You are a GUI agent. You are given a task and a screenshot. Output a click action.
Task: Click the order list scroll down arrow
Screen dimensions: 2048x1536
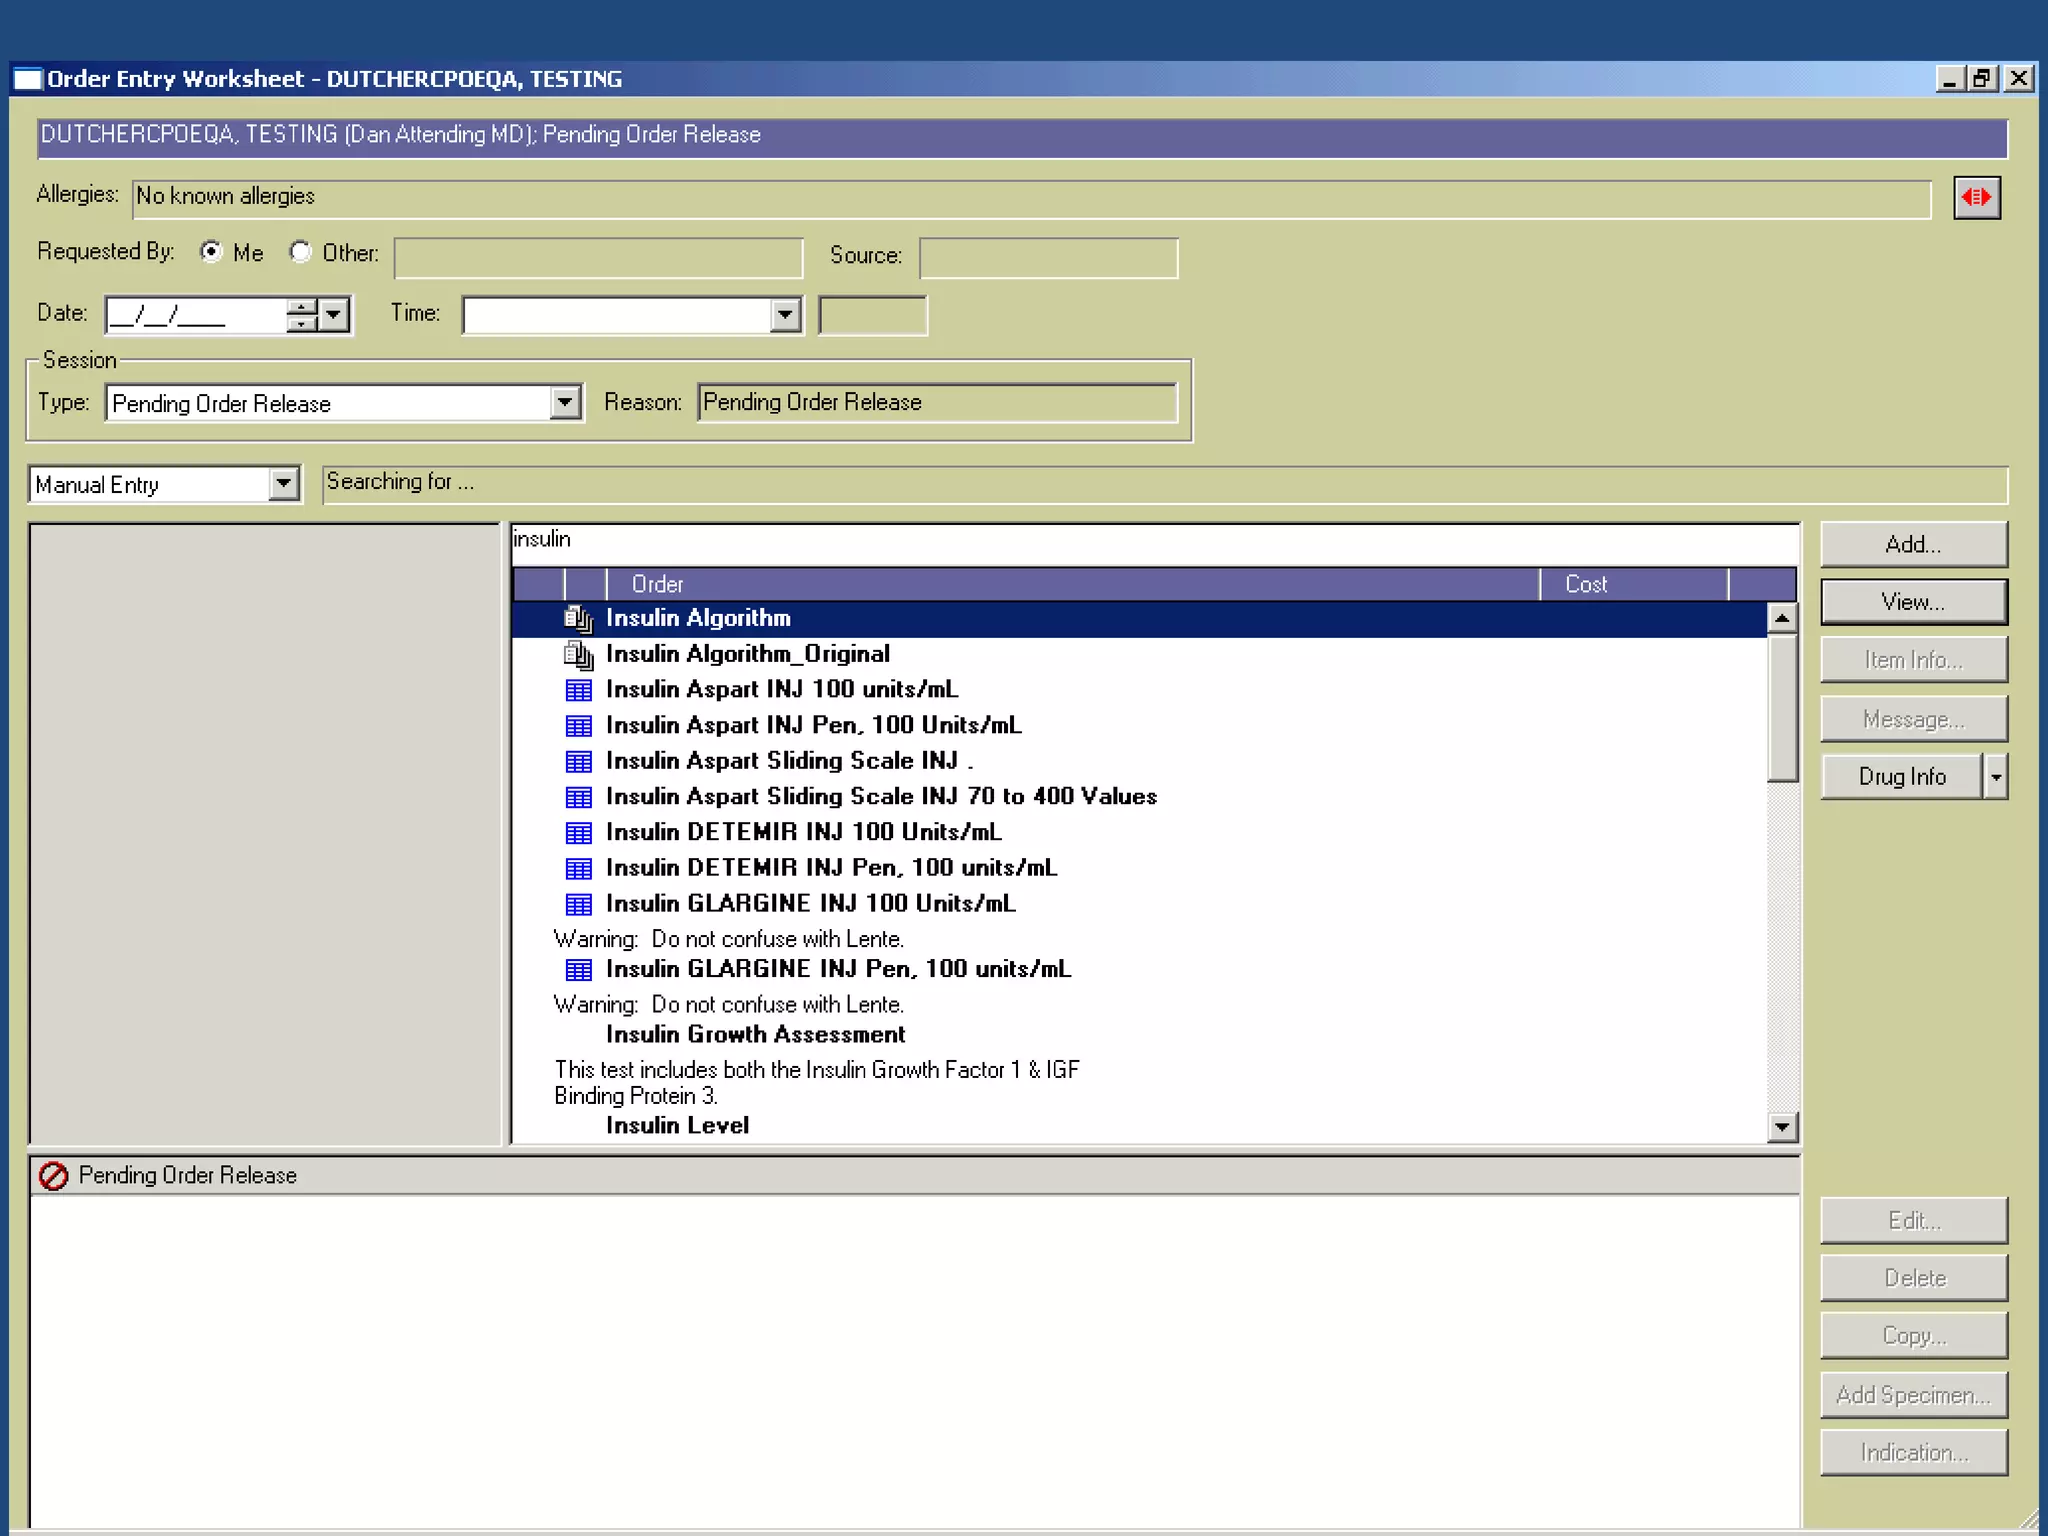click(1782, 1128)
